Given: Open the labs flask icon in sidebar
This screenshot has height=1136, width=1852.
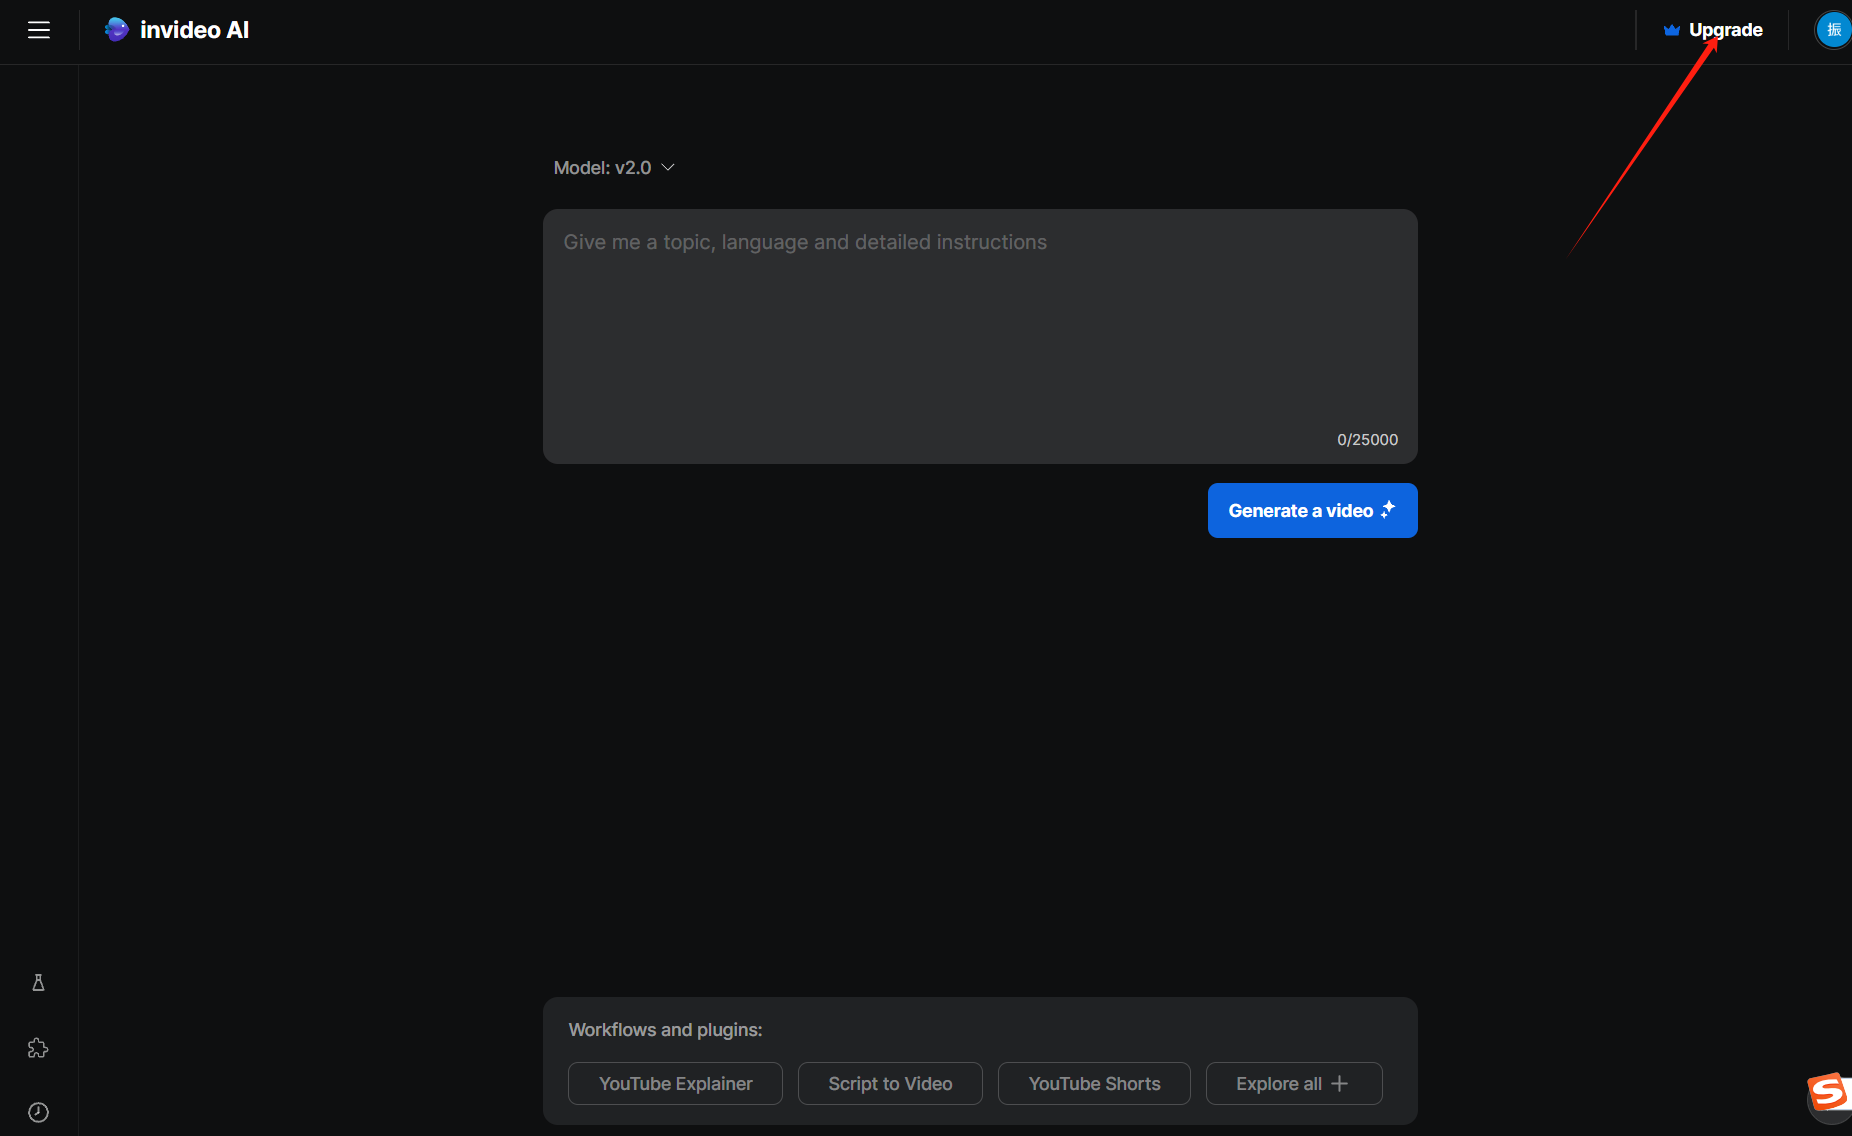Looking at the screenshot, I should tap(38, 983).
